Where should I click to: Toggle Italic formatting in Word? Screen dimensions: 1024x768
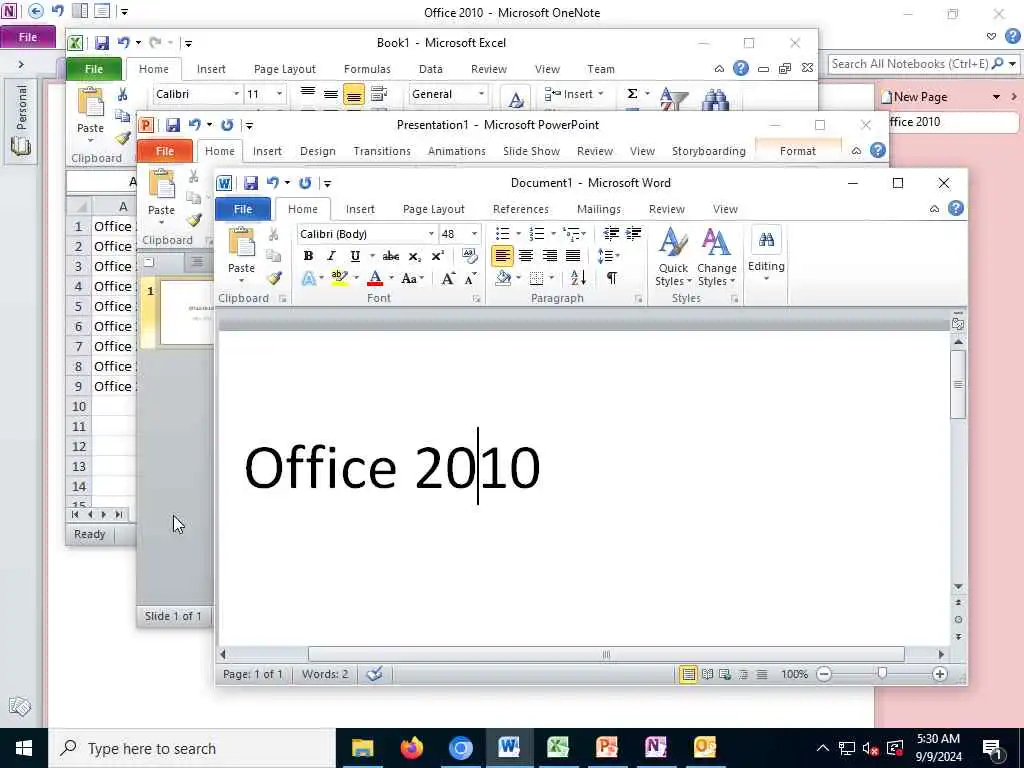(x=331, y=256)
